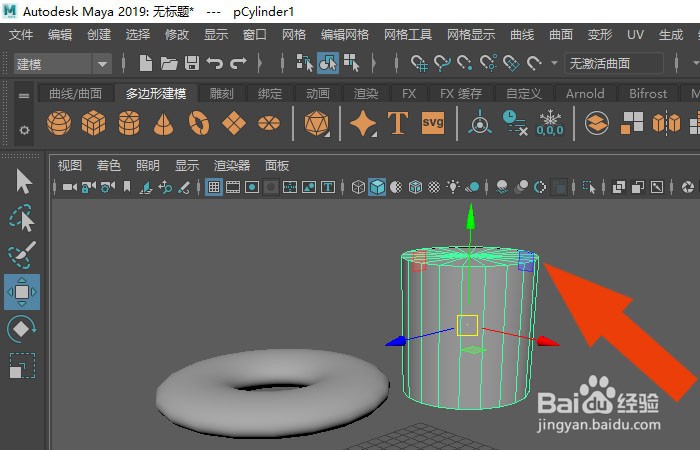
Task: Click the green Y-axis move arrow
Action: pos(470,217)
